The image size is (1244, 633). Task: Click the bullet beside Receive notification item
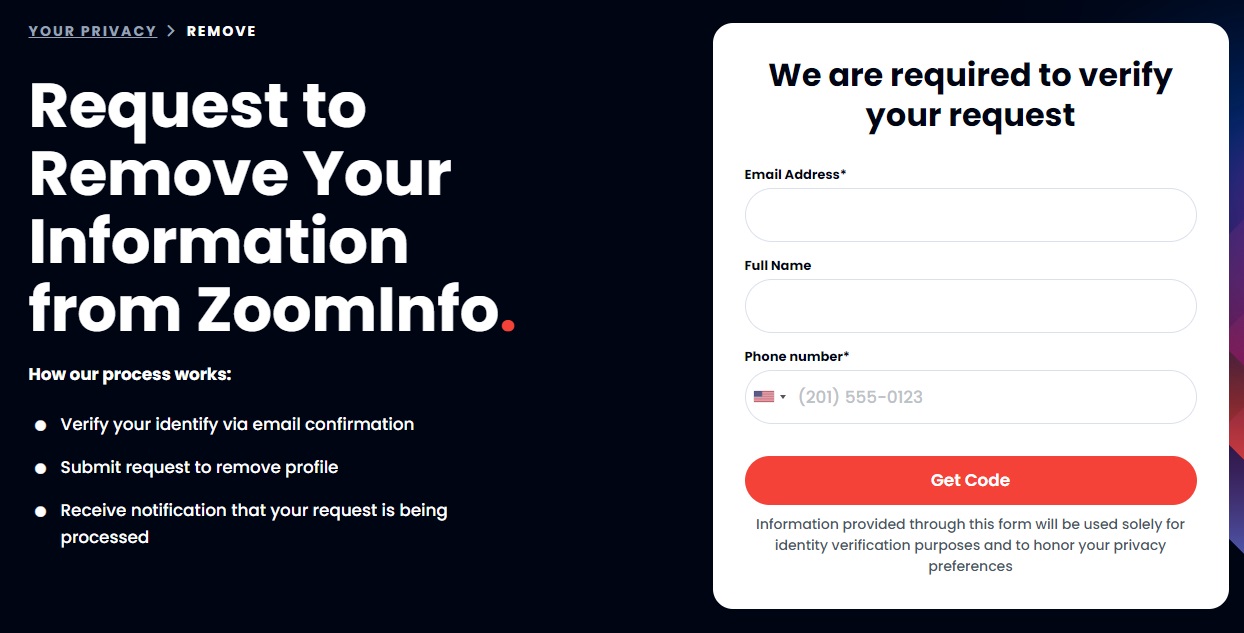click(x=40, y=511)
